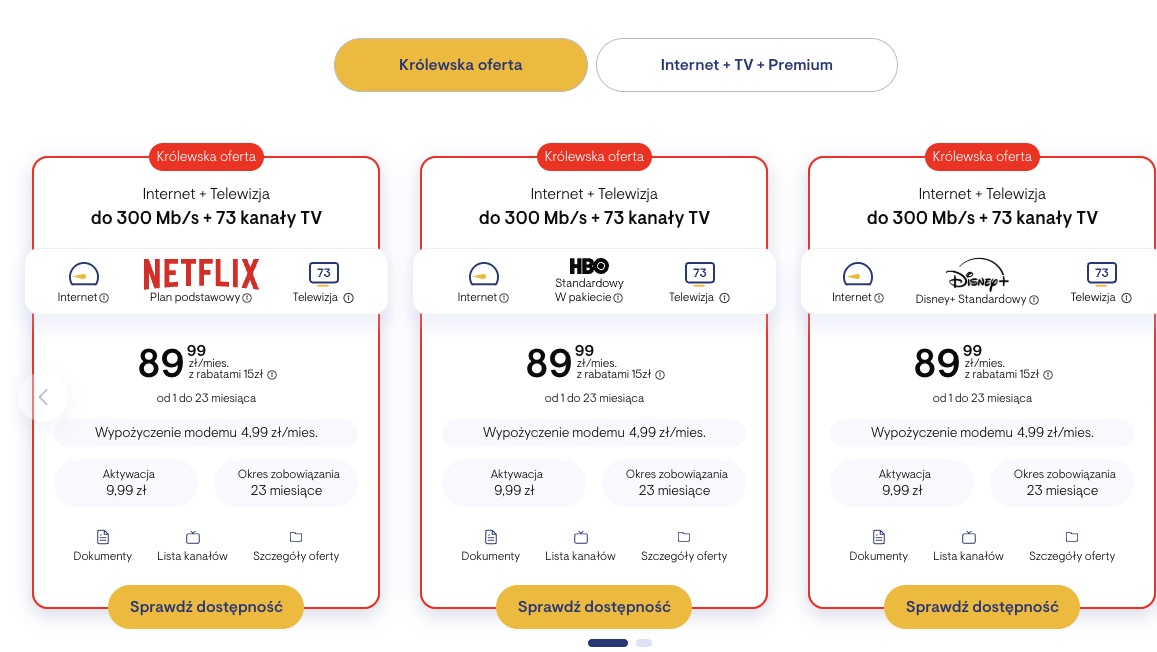Switch to Internet + TV + Premium tab
Screen dimensions: 1157x652
pyautogui.click(x=746, y=65)
